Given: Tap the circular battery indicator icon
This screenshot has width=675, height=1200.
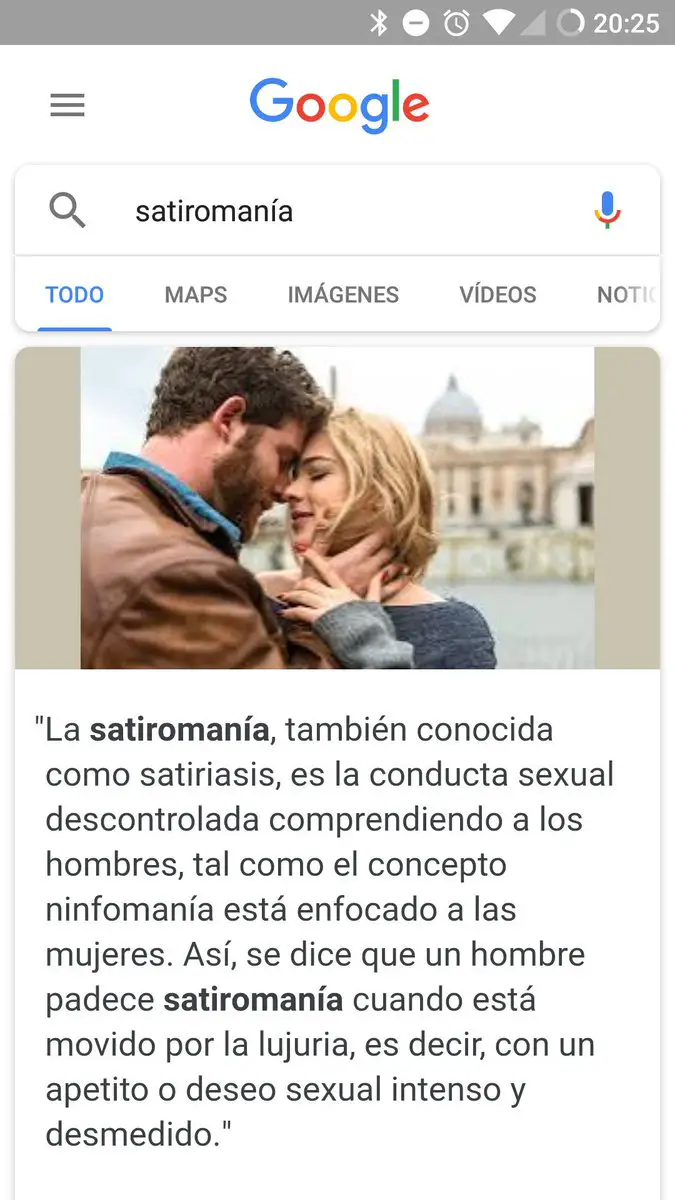Looking at the screenshot, I should click(x=570, y=22).
